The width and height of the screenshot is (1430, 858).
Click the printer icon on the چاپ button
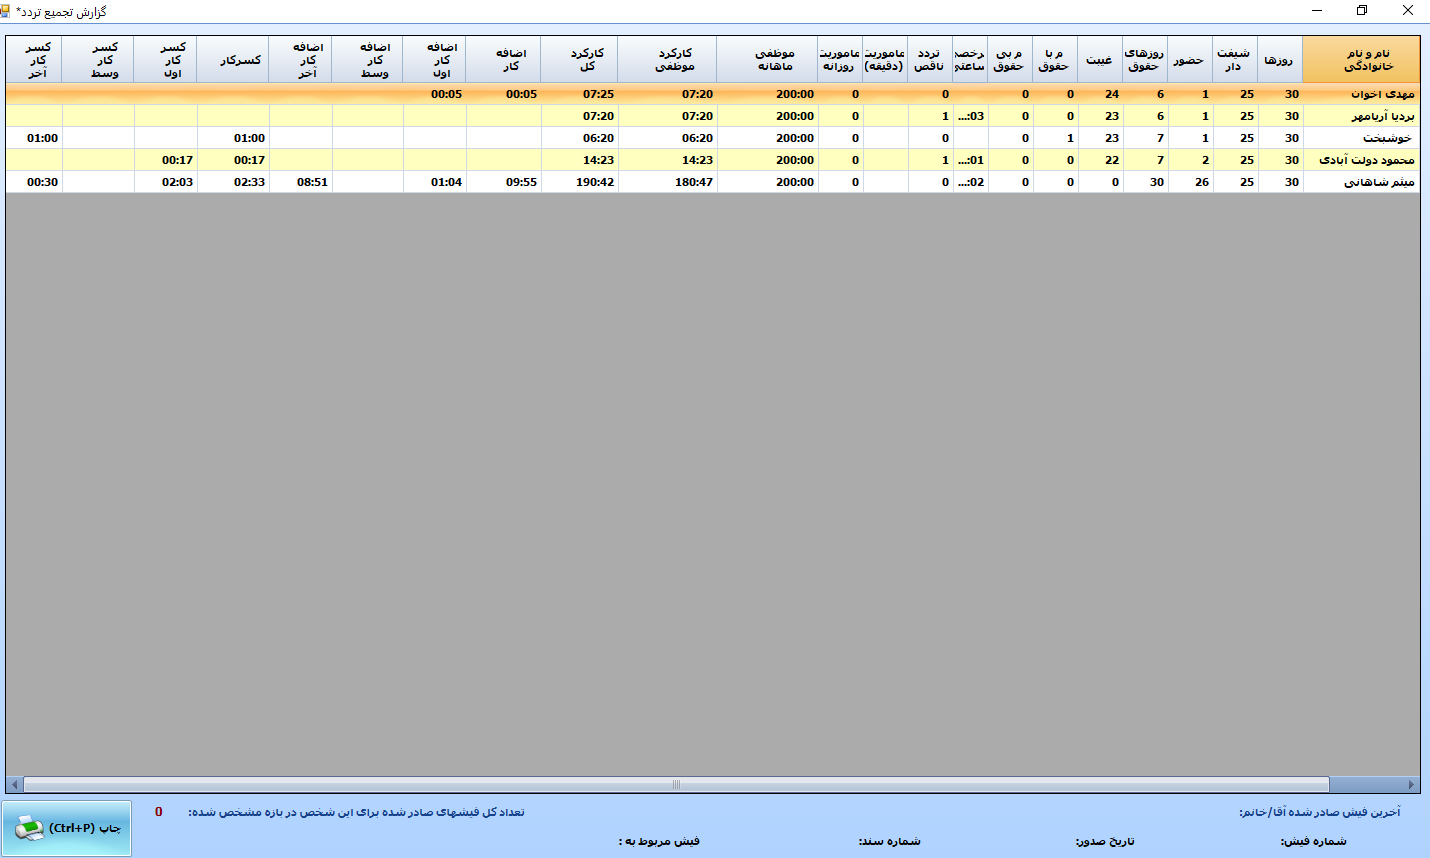coord(30,828)
